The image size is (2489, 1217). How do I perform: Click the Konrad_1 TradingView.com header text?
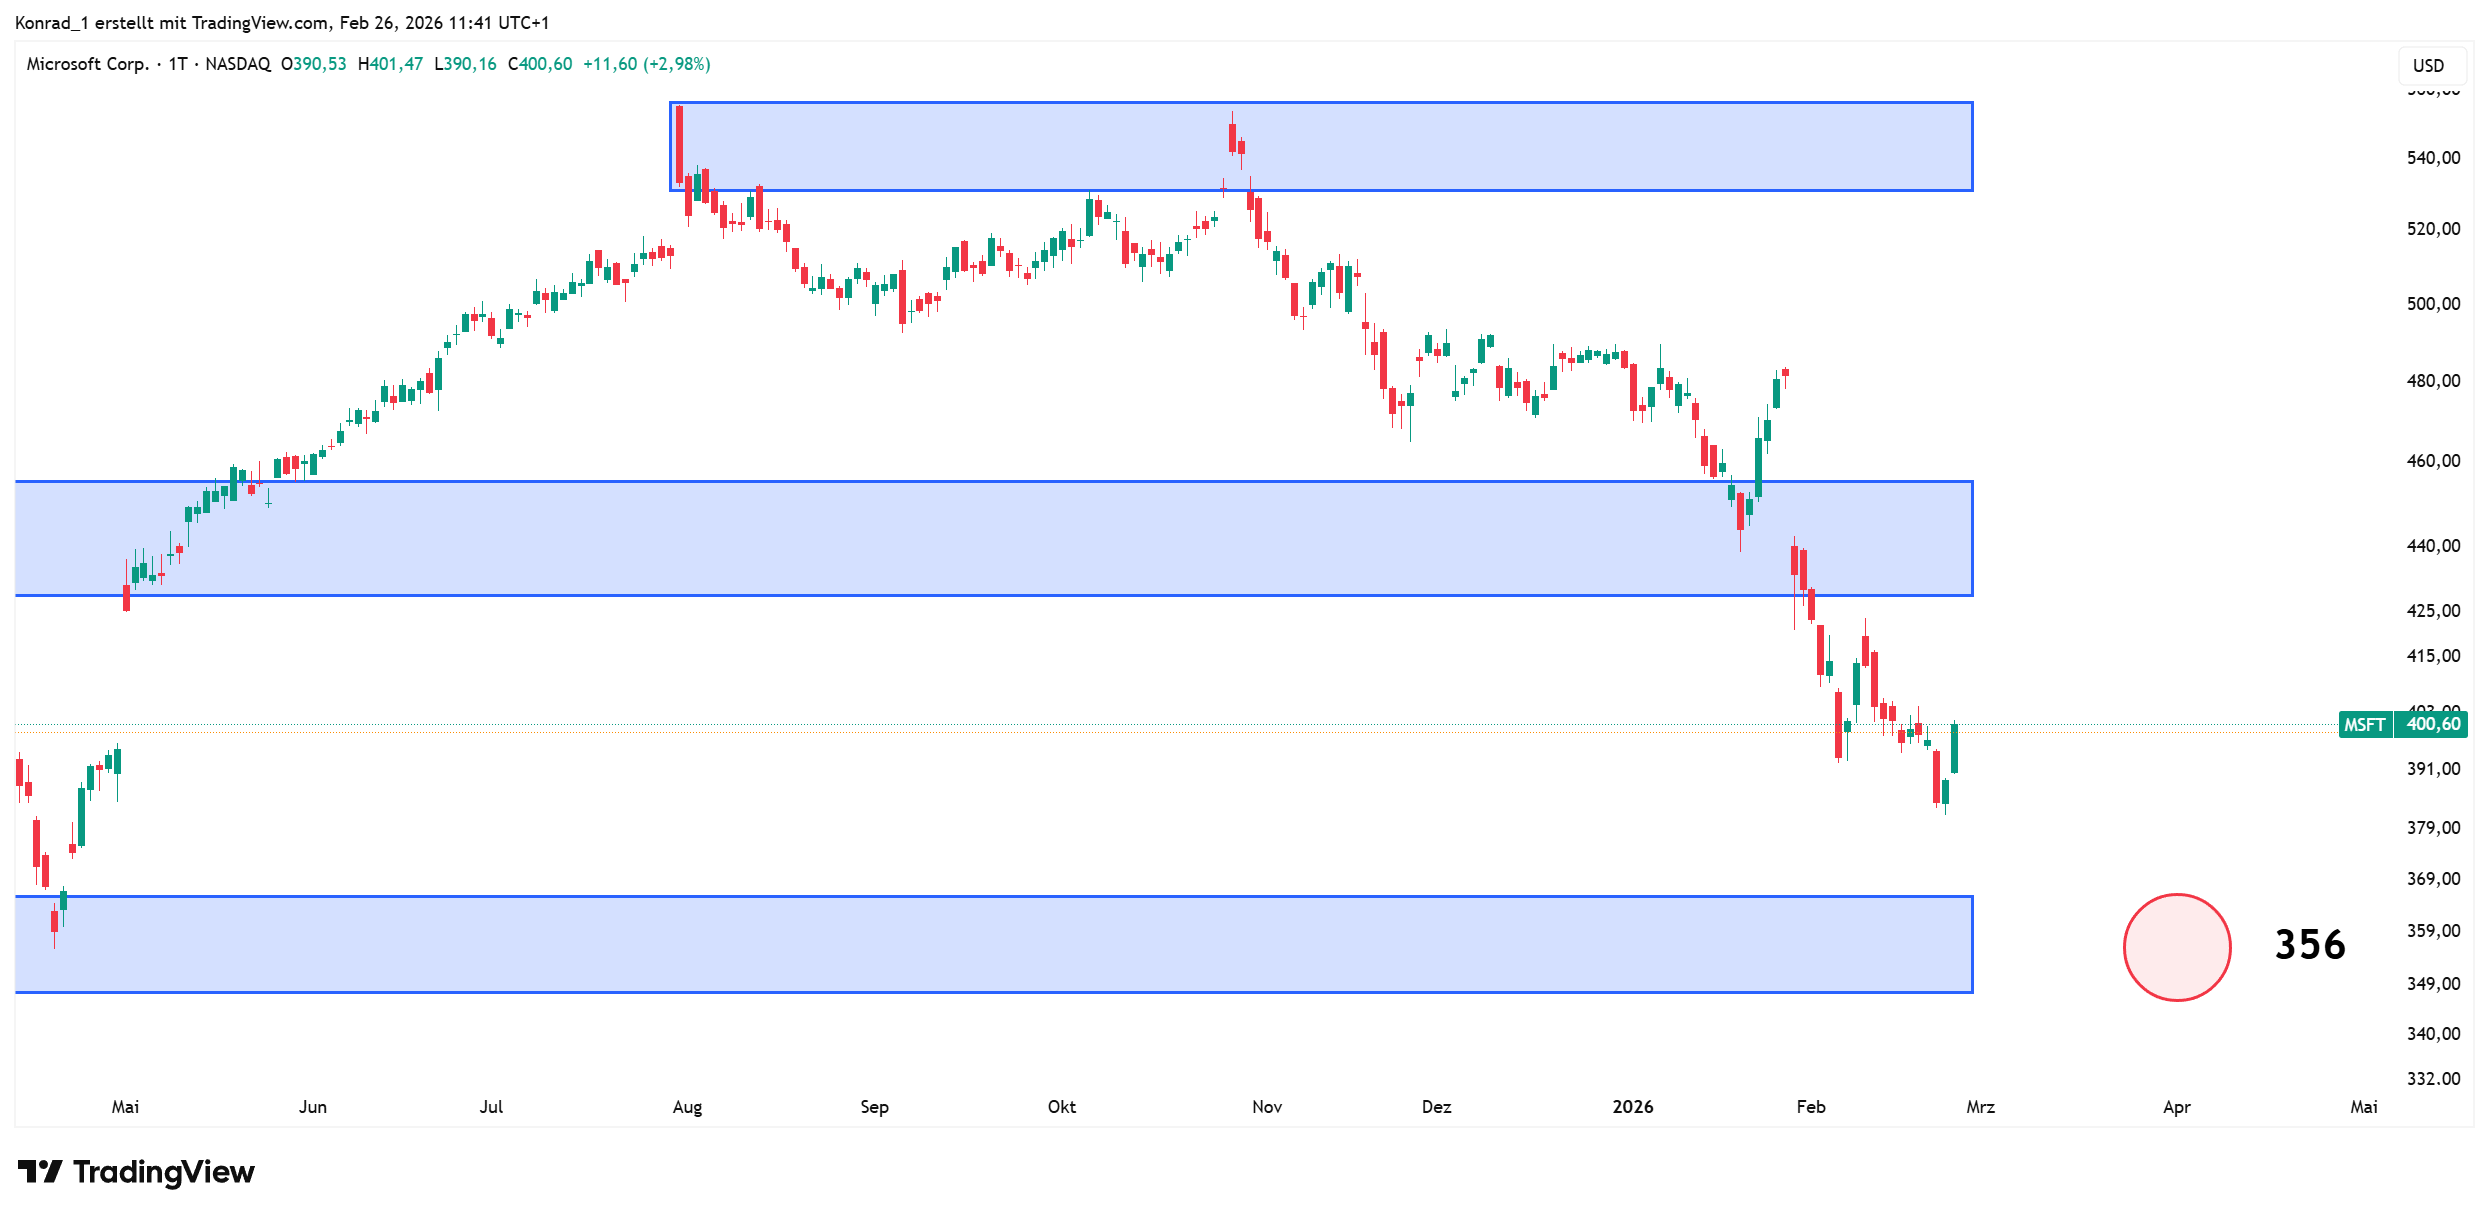281,22
